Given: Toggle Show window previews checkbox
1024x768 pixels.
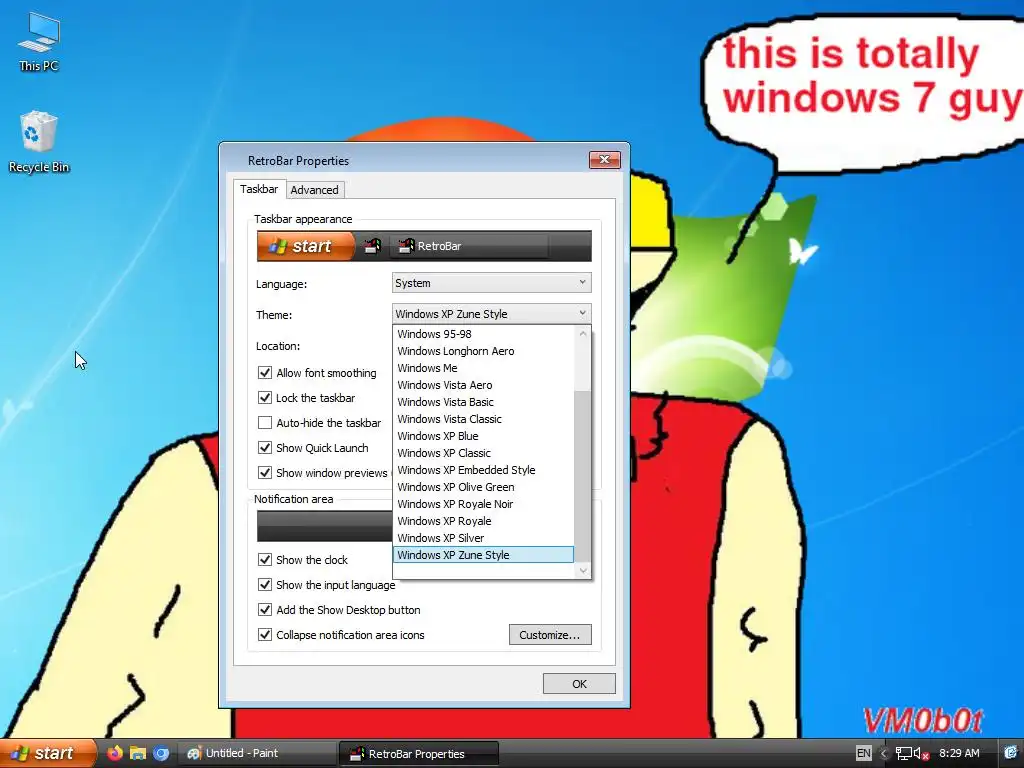Looking at the screenshot, I should [x=264, y=473].
